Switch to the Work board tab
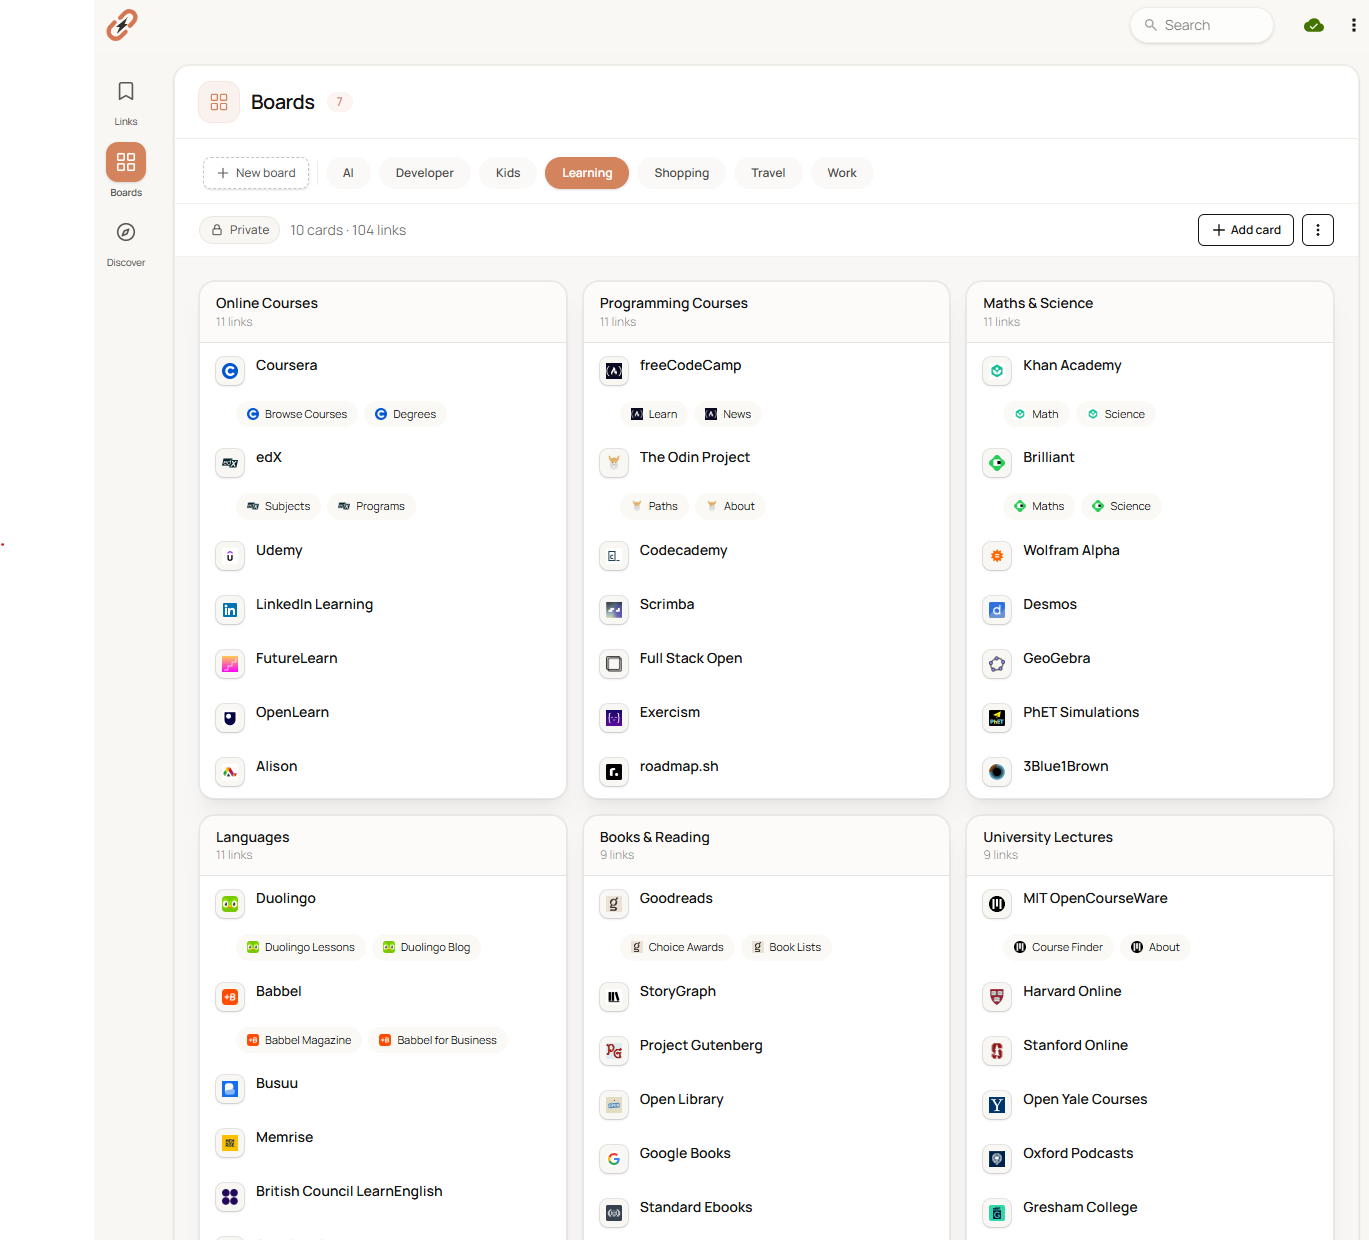1369x1240 pixels. (842, 173)
